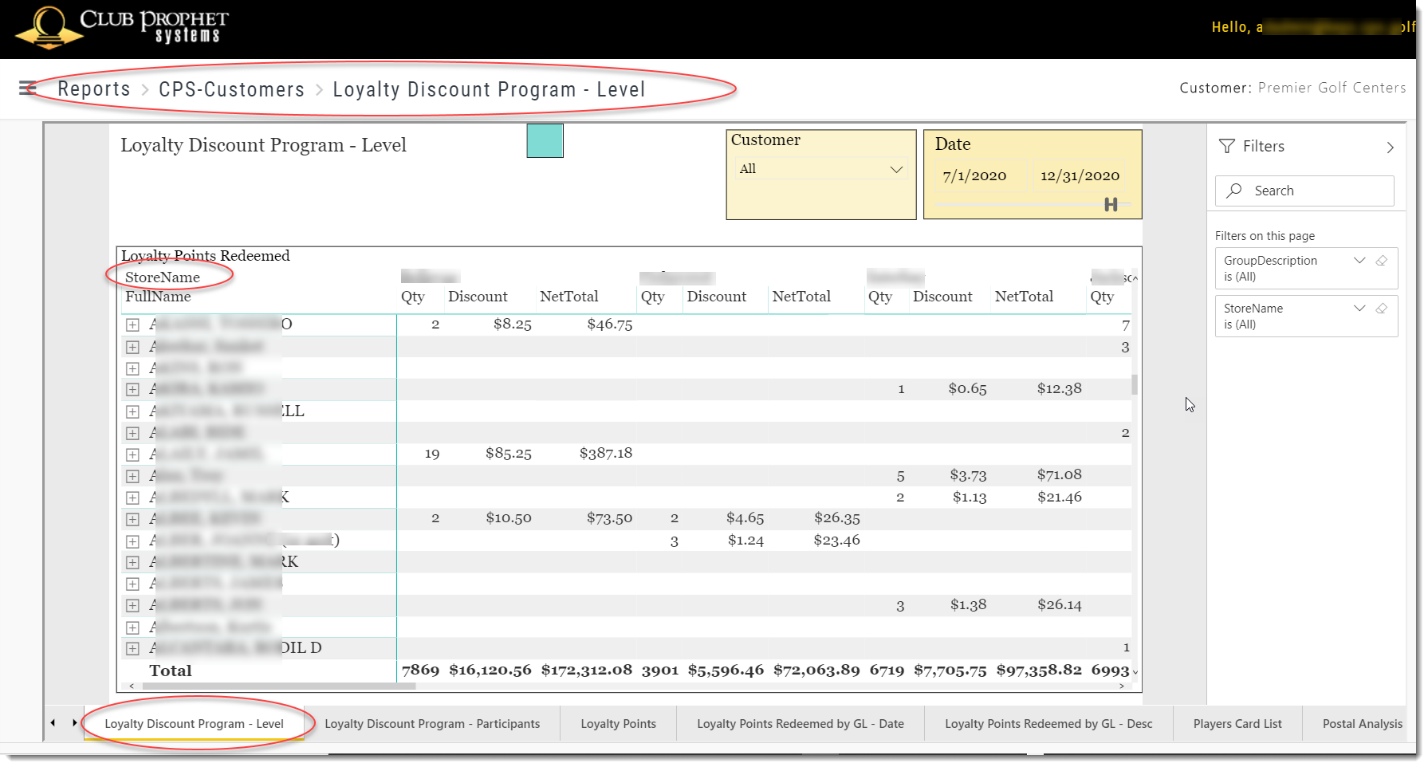Click the table's horizontal scroll left arrow
This screenshot has height=767, width=1428.
132,687
